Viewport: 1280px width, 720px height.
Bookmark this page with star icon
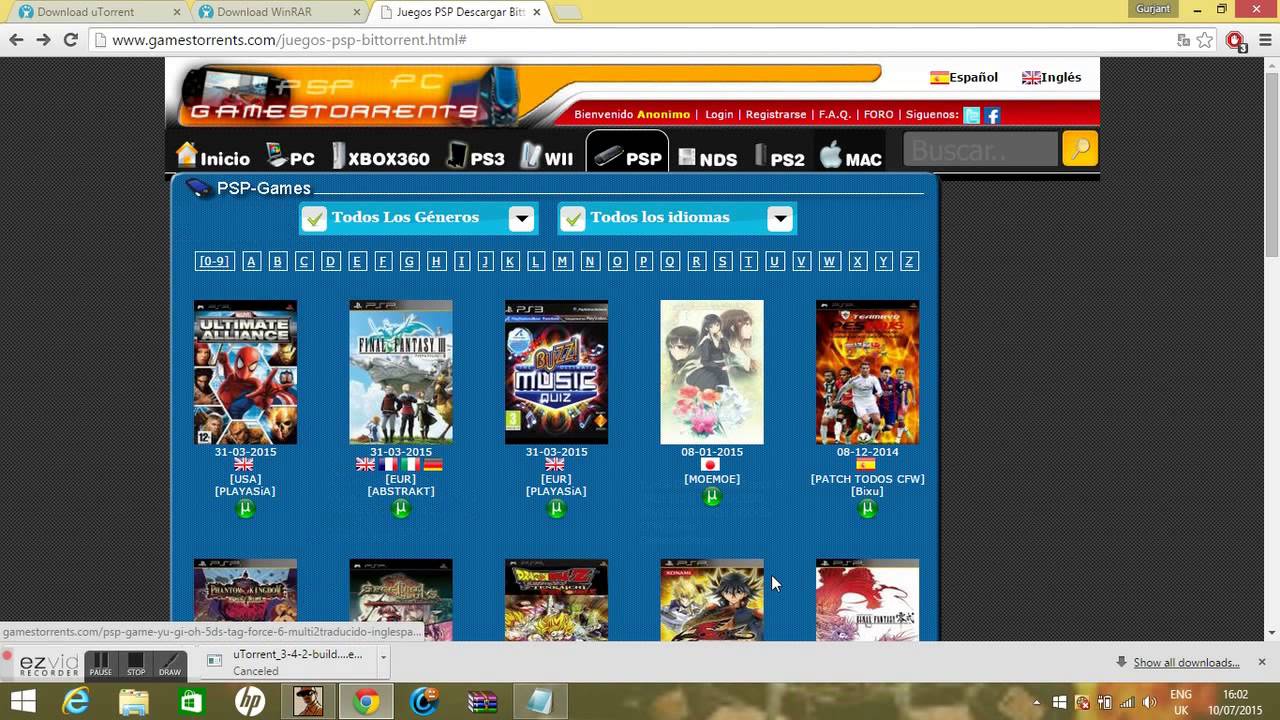pyautogui.click(x=1205, y=40)
